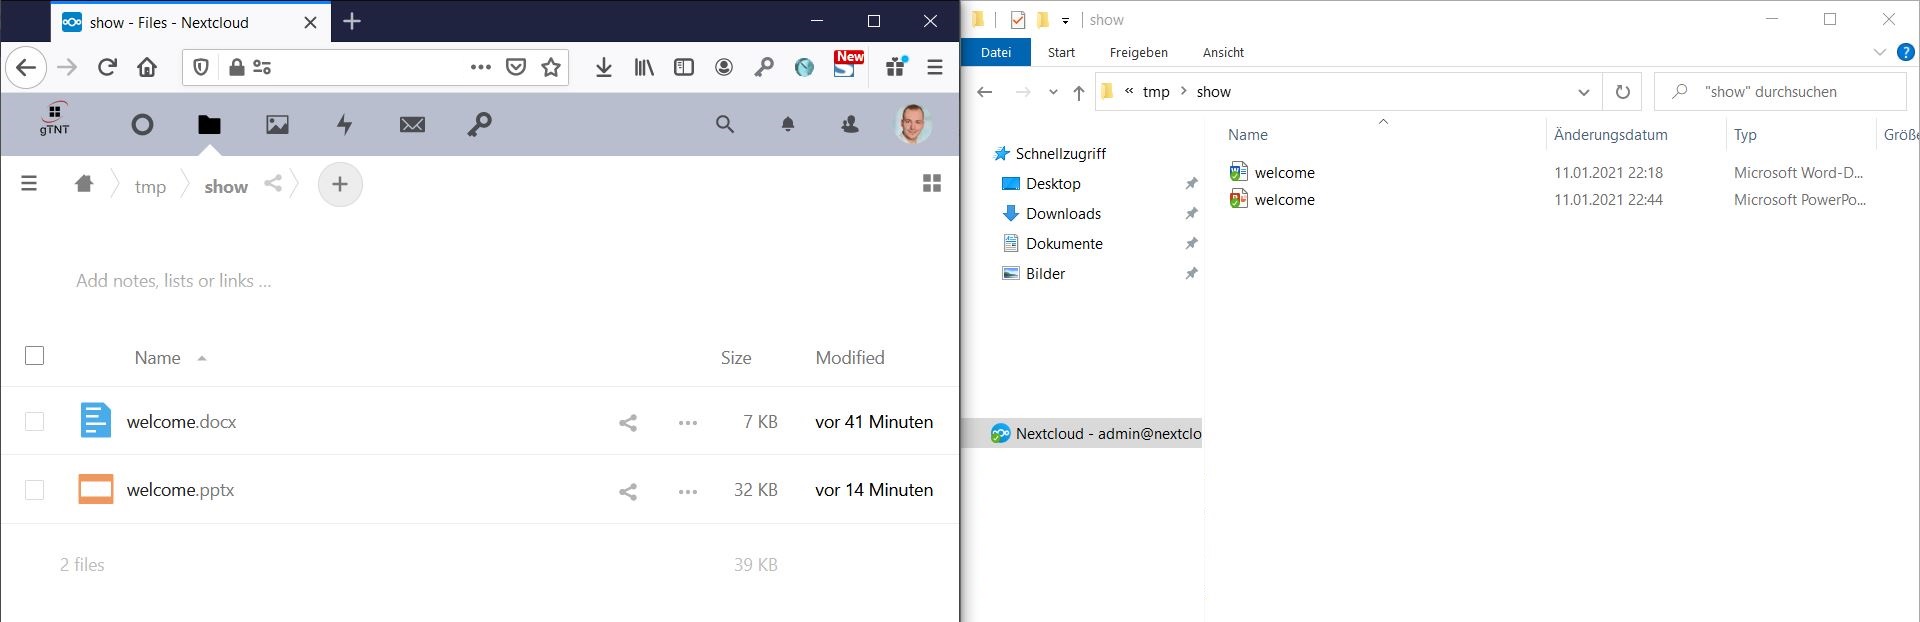
Task: Open the Datei tab in Explorer
Action: (995, 52)
